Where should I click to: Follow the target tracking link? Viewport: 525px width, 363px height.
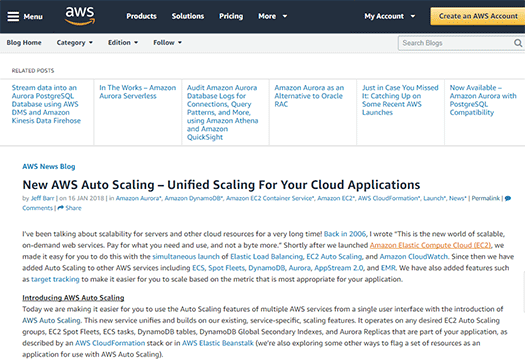tap(55, 279)
